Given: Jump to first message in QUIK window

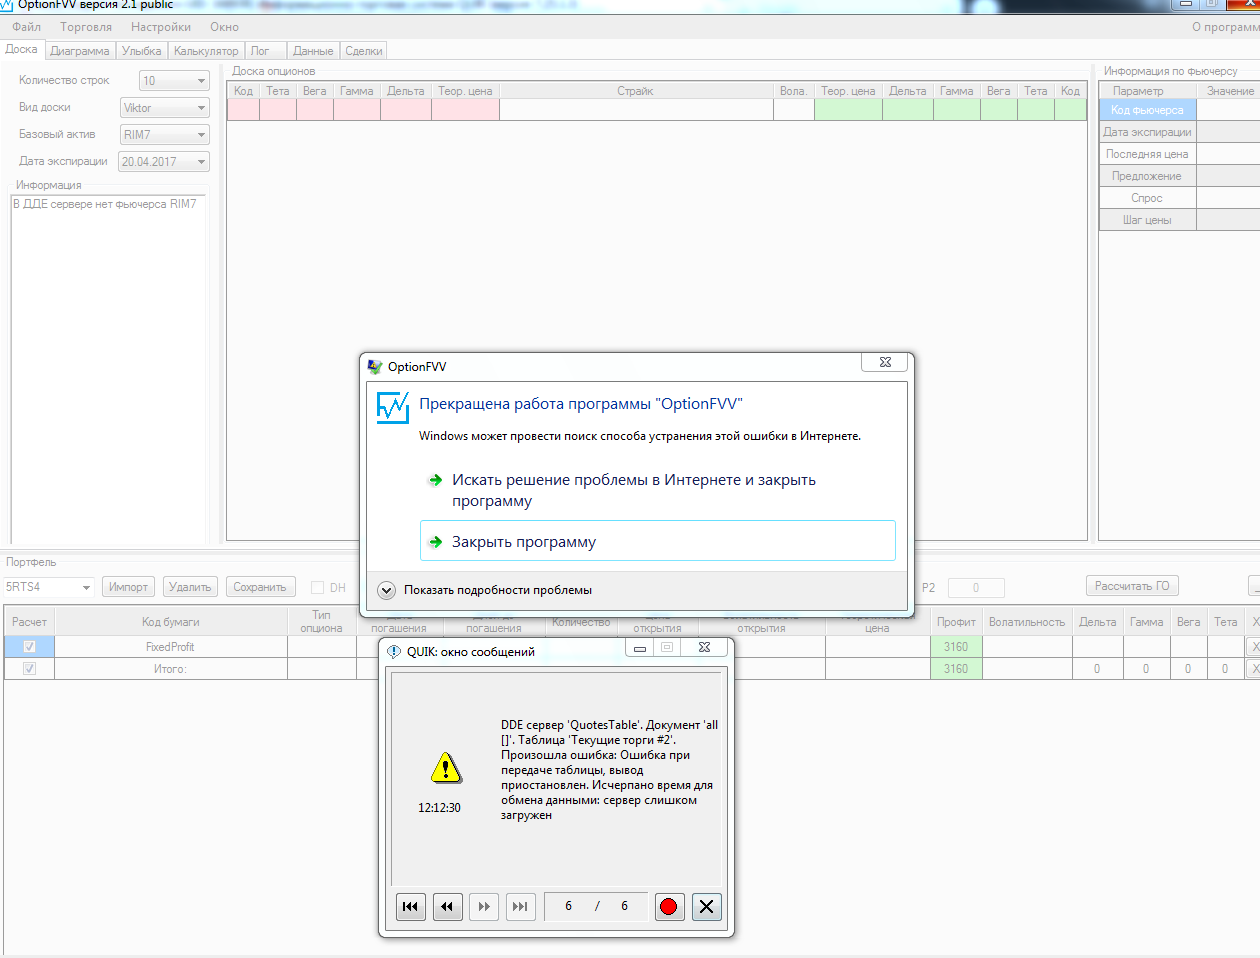Looking at the screenshot, I should [x=410, y=907].
